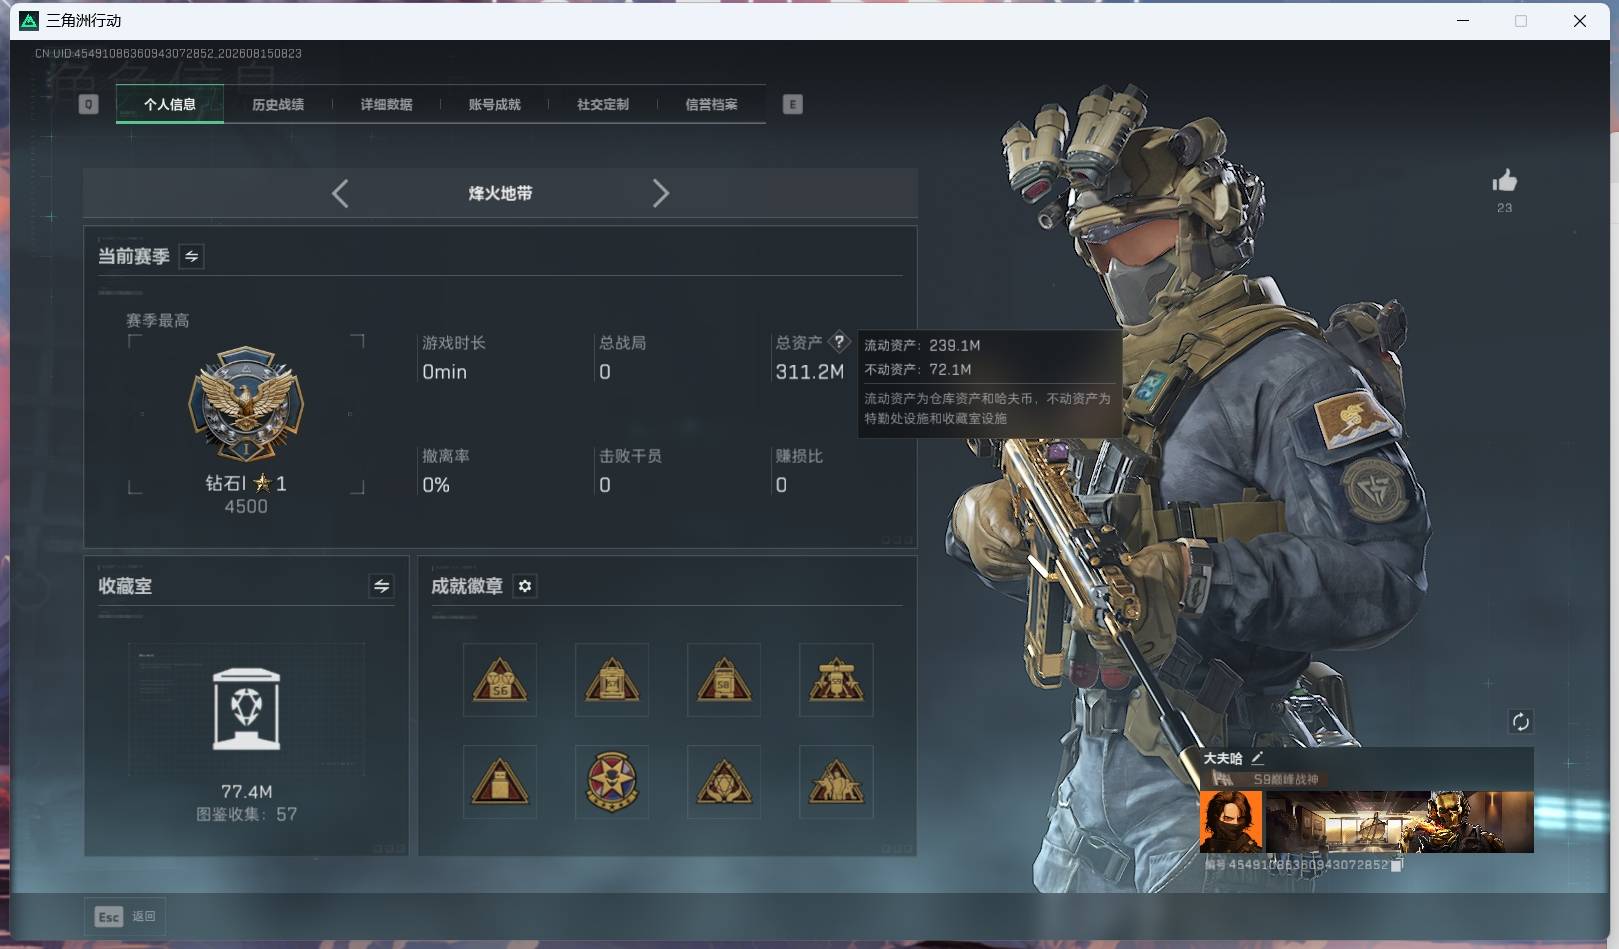1619x949 pixels.
Task: Close the 三角洲行动 window
Action: pos(1580,20)
